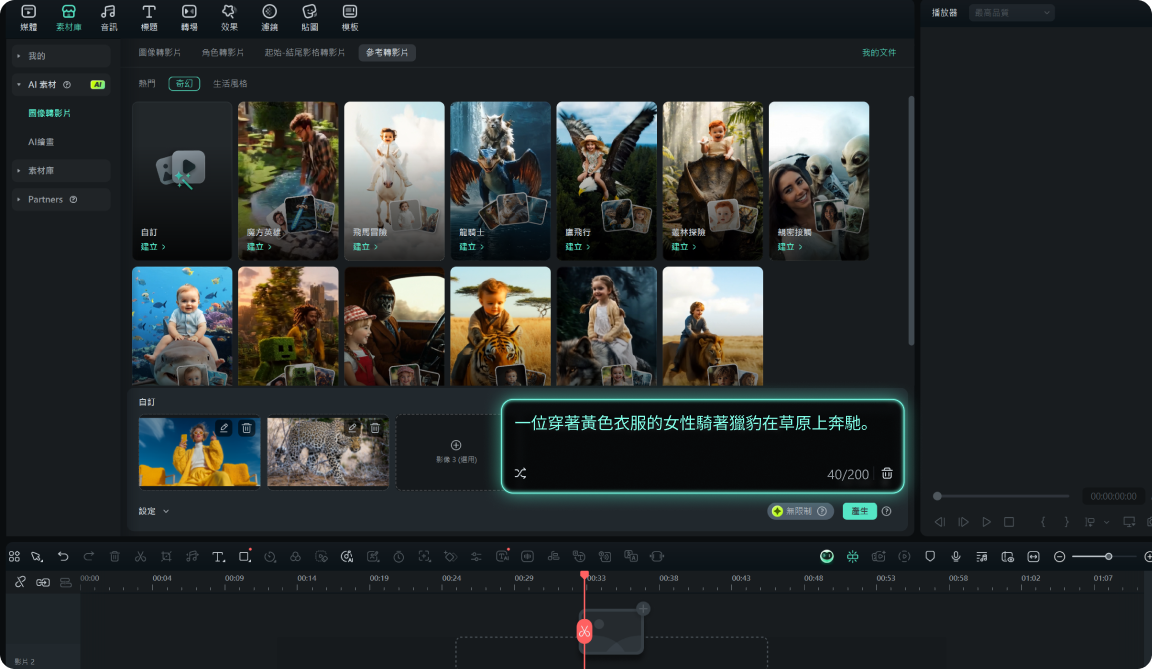1152x669 pixels.
Task: Play the preview in the player
Action: [x=987, y=522]
